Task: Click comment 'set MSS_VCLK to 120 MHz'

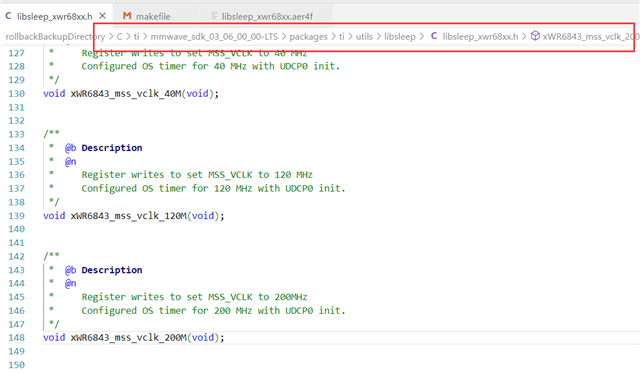Action: [249, 175]
